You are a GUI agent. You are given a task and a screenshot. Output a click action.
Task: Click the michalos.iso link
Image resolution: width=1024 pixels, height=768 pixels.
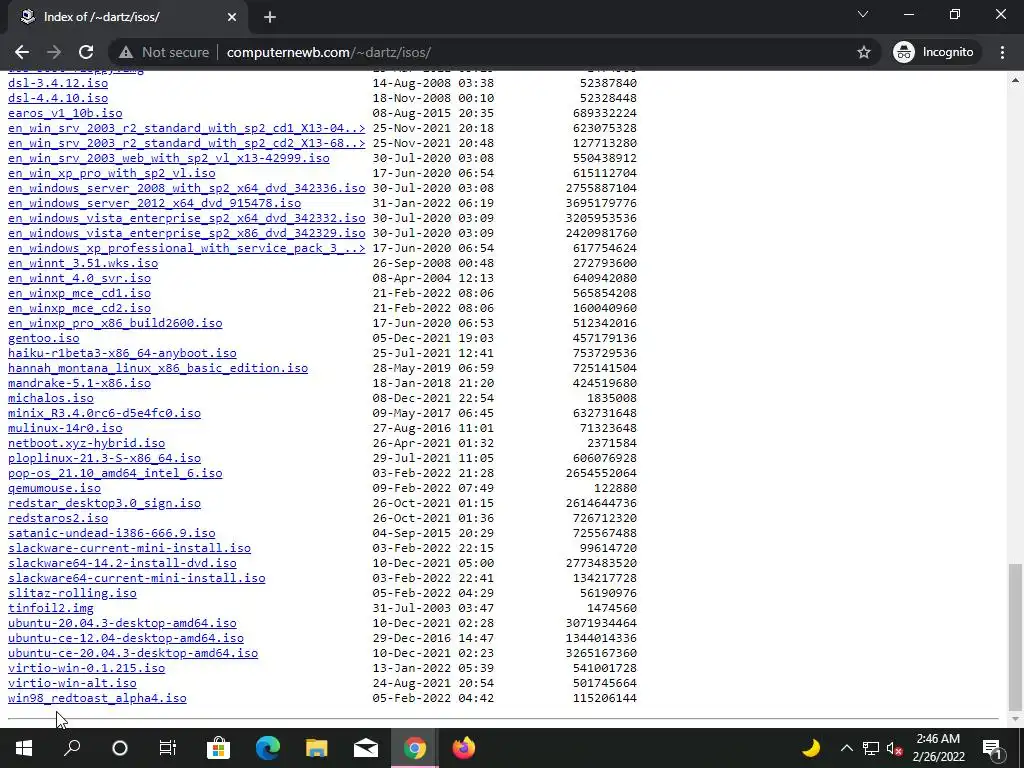point(51,398)
